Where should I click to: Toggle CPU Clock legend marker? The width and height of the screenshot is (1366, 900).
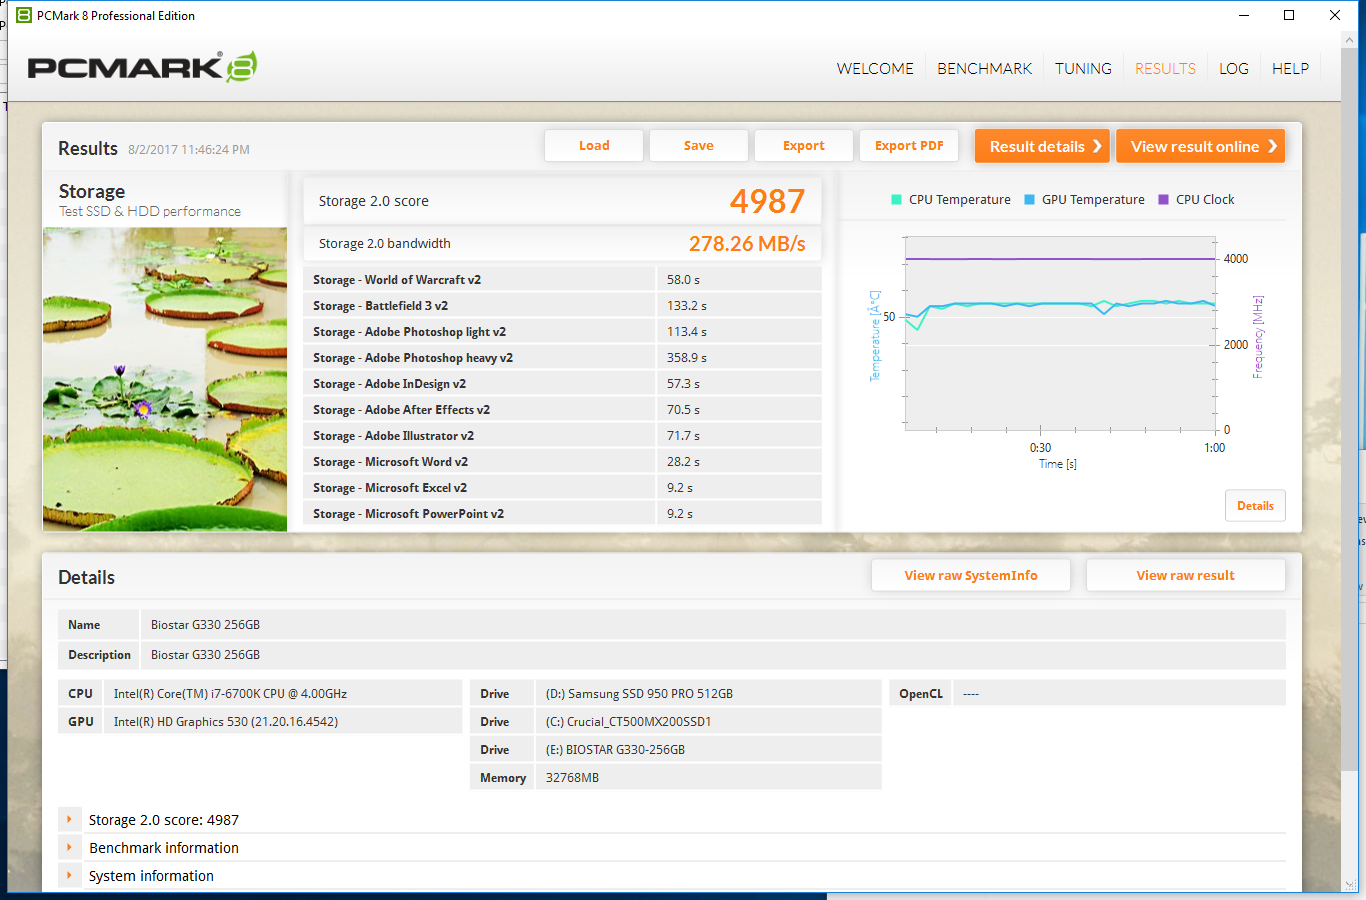click(x=1163, y=200)
